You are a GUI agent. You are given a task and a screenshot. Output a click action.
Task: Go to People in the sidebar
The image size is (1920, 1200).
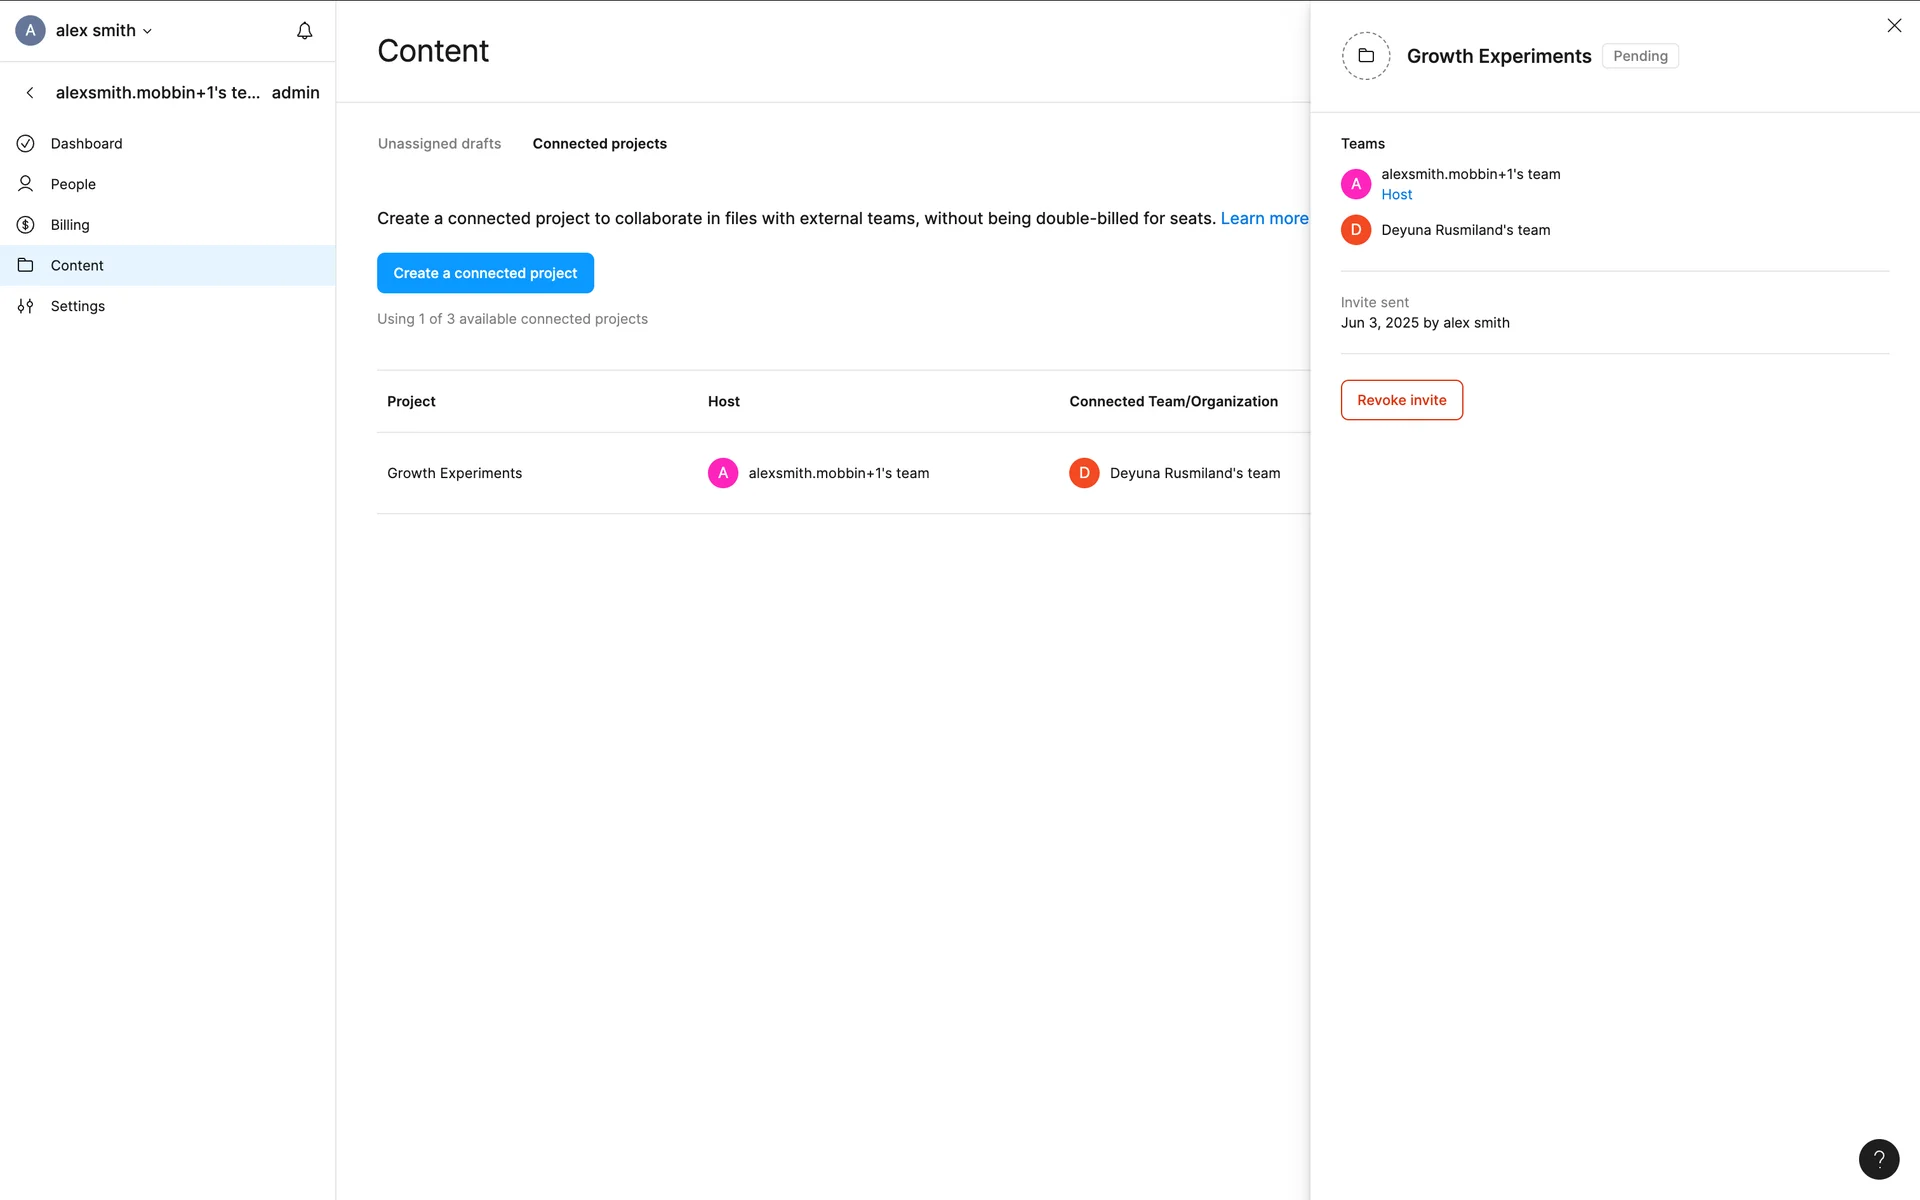pos(73,184)
